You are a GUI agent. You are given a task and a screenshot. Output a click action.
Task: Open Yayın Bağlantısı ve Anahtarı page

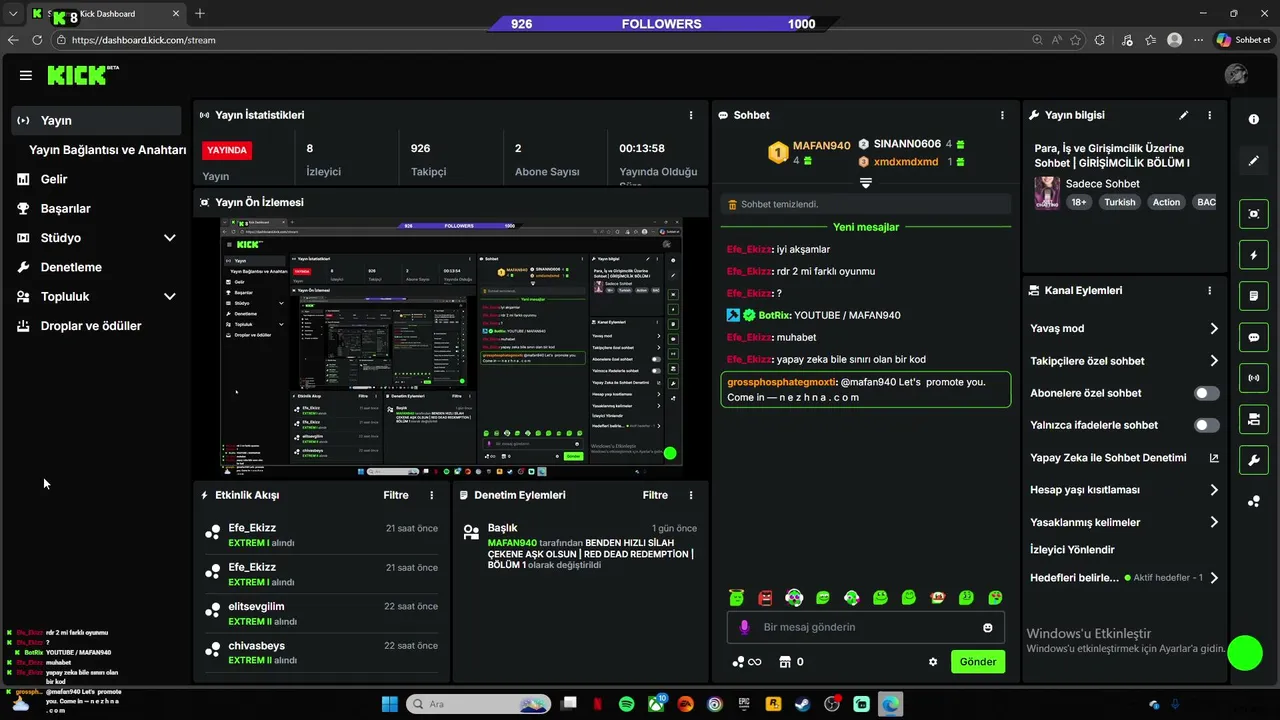pyautogui.click(x=108, y=150)
